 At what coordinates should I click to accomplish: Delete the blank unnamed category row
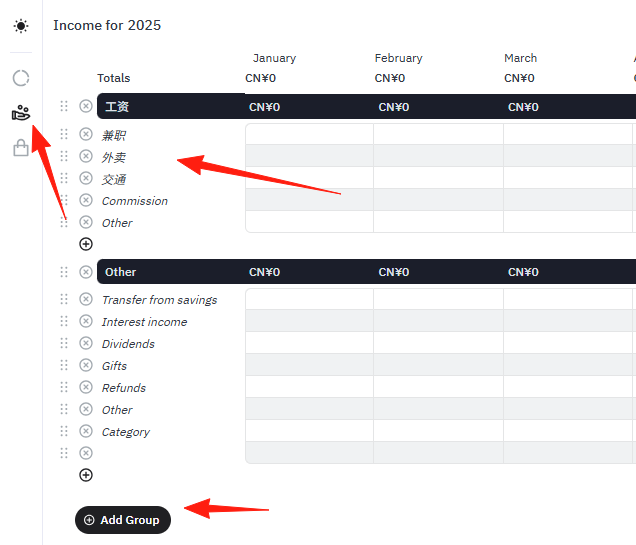[86, 453]
